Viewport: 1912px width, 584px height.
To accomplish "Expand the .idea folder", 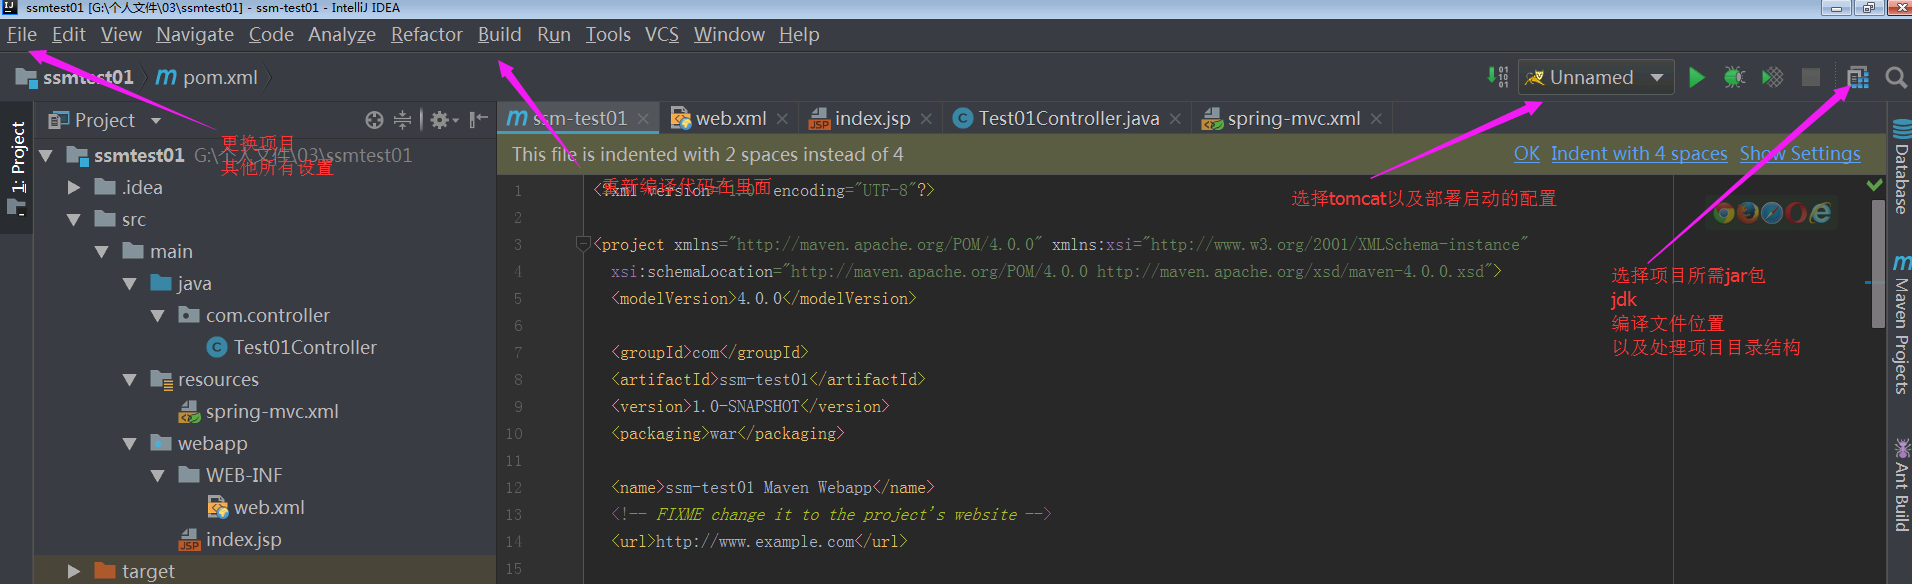I will click(x=73, y=188).
